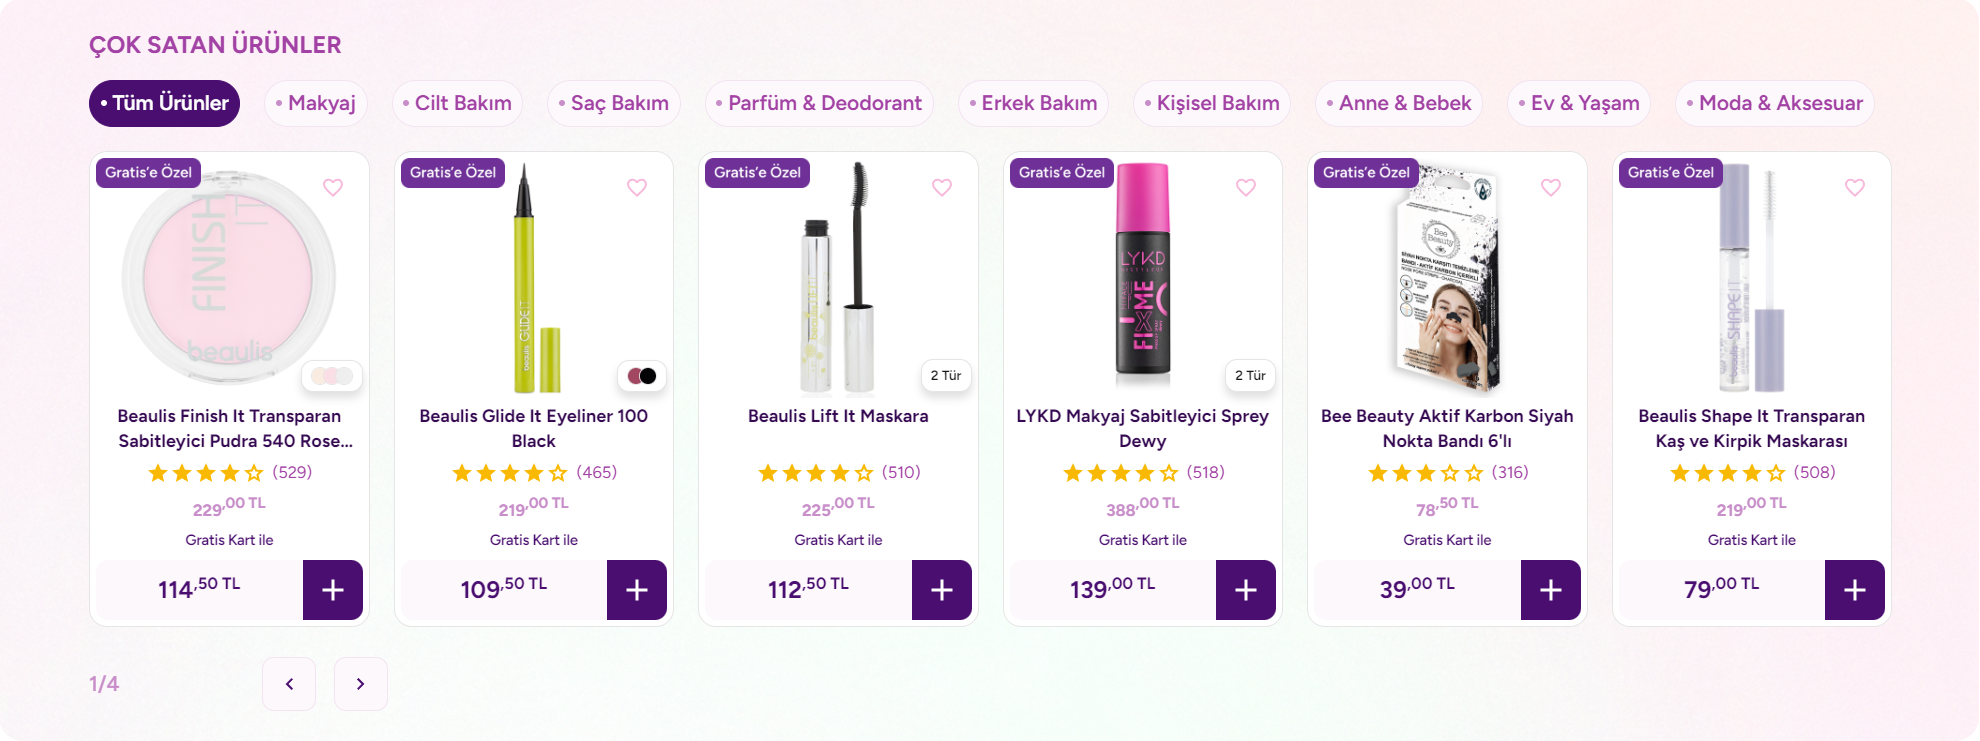Add LYKD setting spray to cart
Image resolution: width=1980 pixels, height=741 pixels.
tap(1245, 590)
